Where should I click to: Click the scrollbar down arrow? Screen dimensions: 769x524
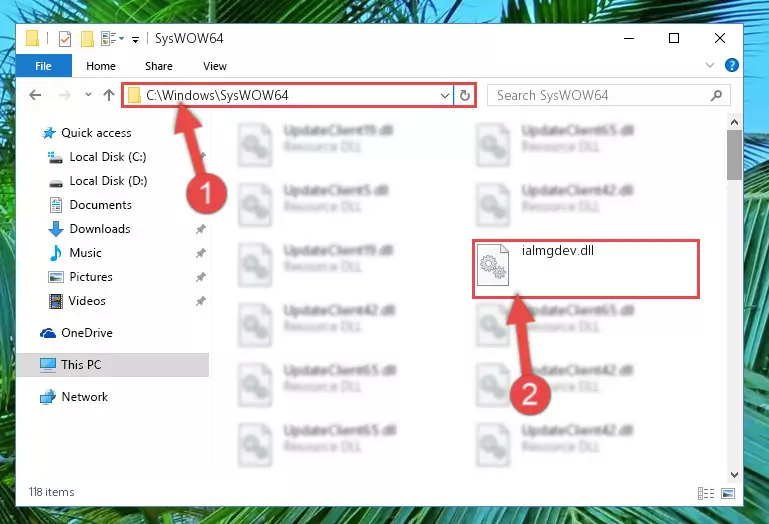(x=734, y=474)
